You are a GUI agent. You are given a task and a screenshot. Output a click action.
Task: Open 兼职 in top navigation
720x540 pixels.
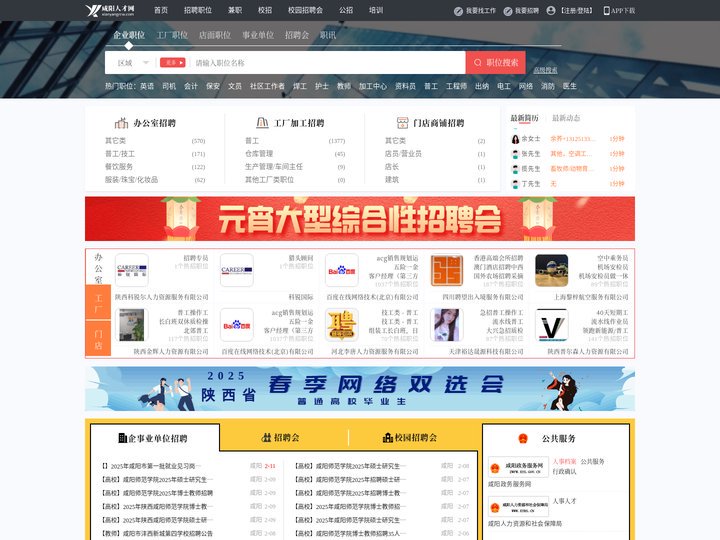click(x=235, y=10)
